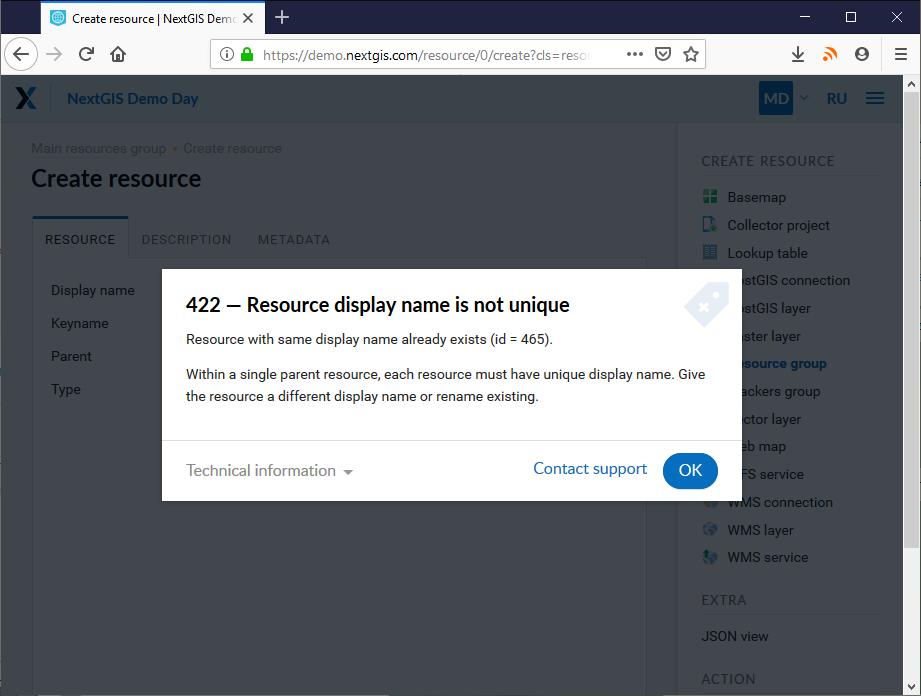This screenshot has height=696, width=921.
Task: Click the NextGIS X logo
Action: click(x=26, y=98)
